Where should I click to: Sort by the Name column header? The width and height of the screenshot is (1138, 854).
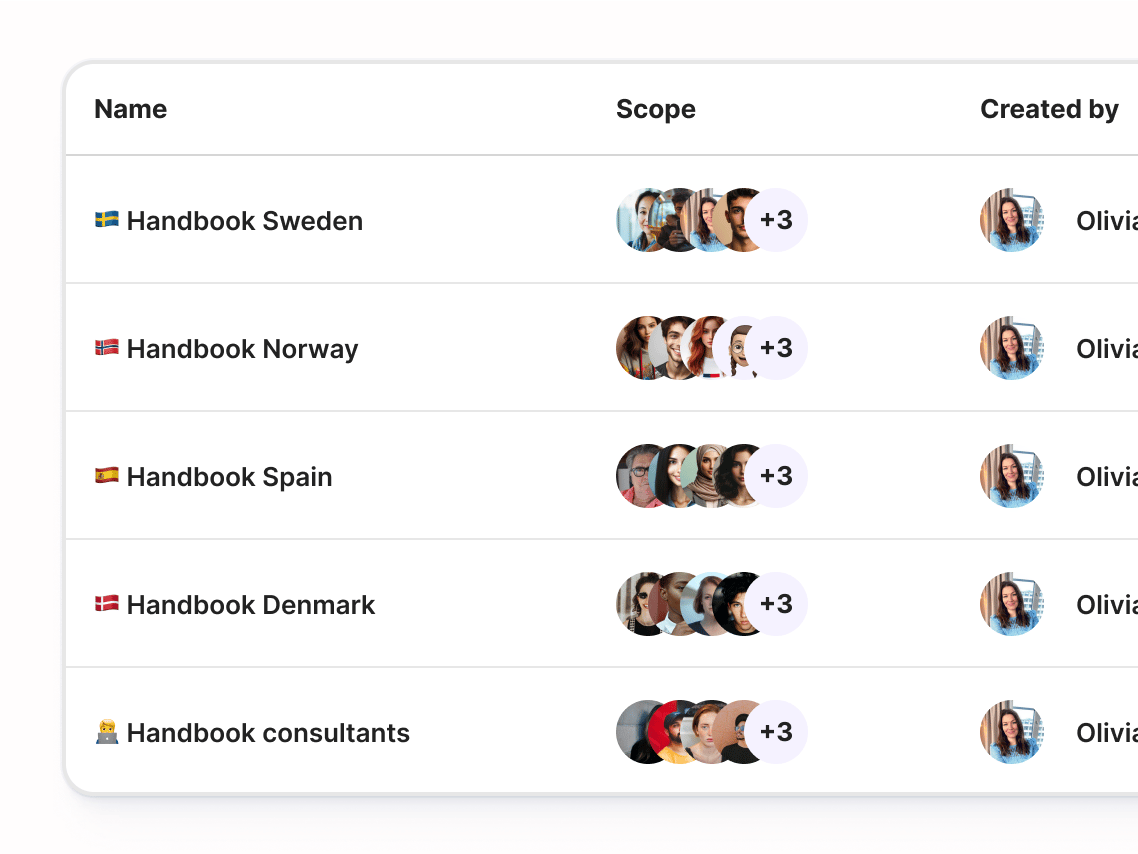(131, 109)
